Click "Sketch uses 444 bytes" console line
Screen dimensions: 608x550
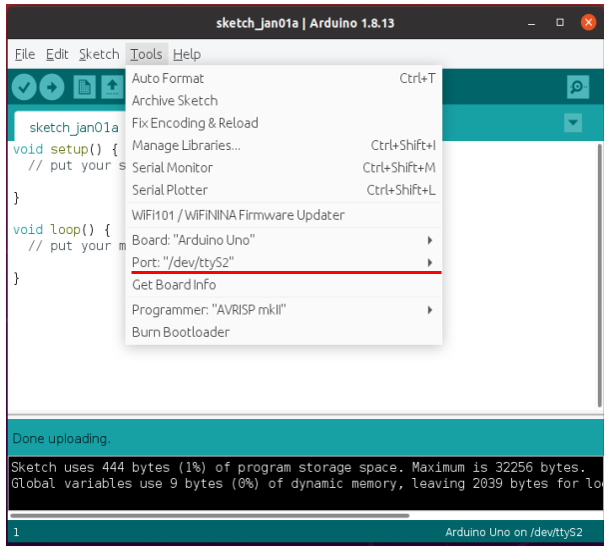pyautogui.click(x=298, y=467)
